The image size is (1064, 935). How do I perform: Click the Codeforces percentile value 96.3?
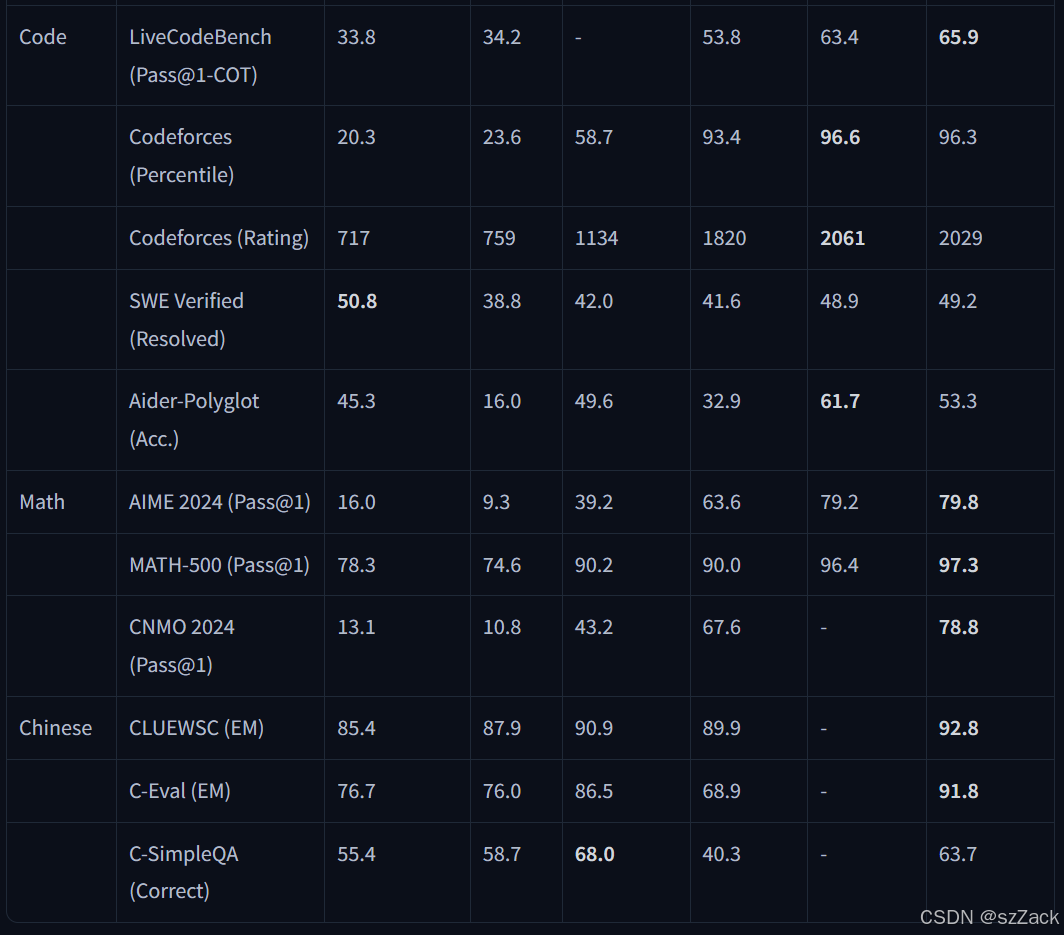[957, 137]
